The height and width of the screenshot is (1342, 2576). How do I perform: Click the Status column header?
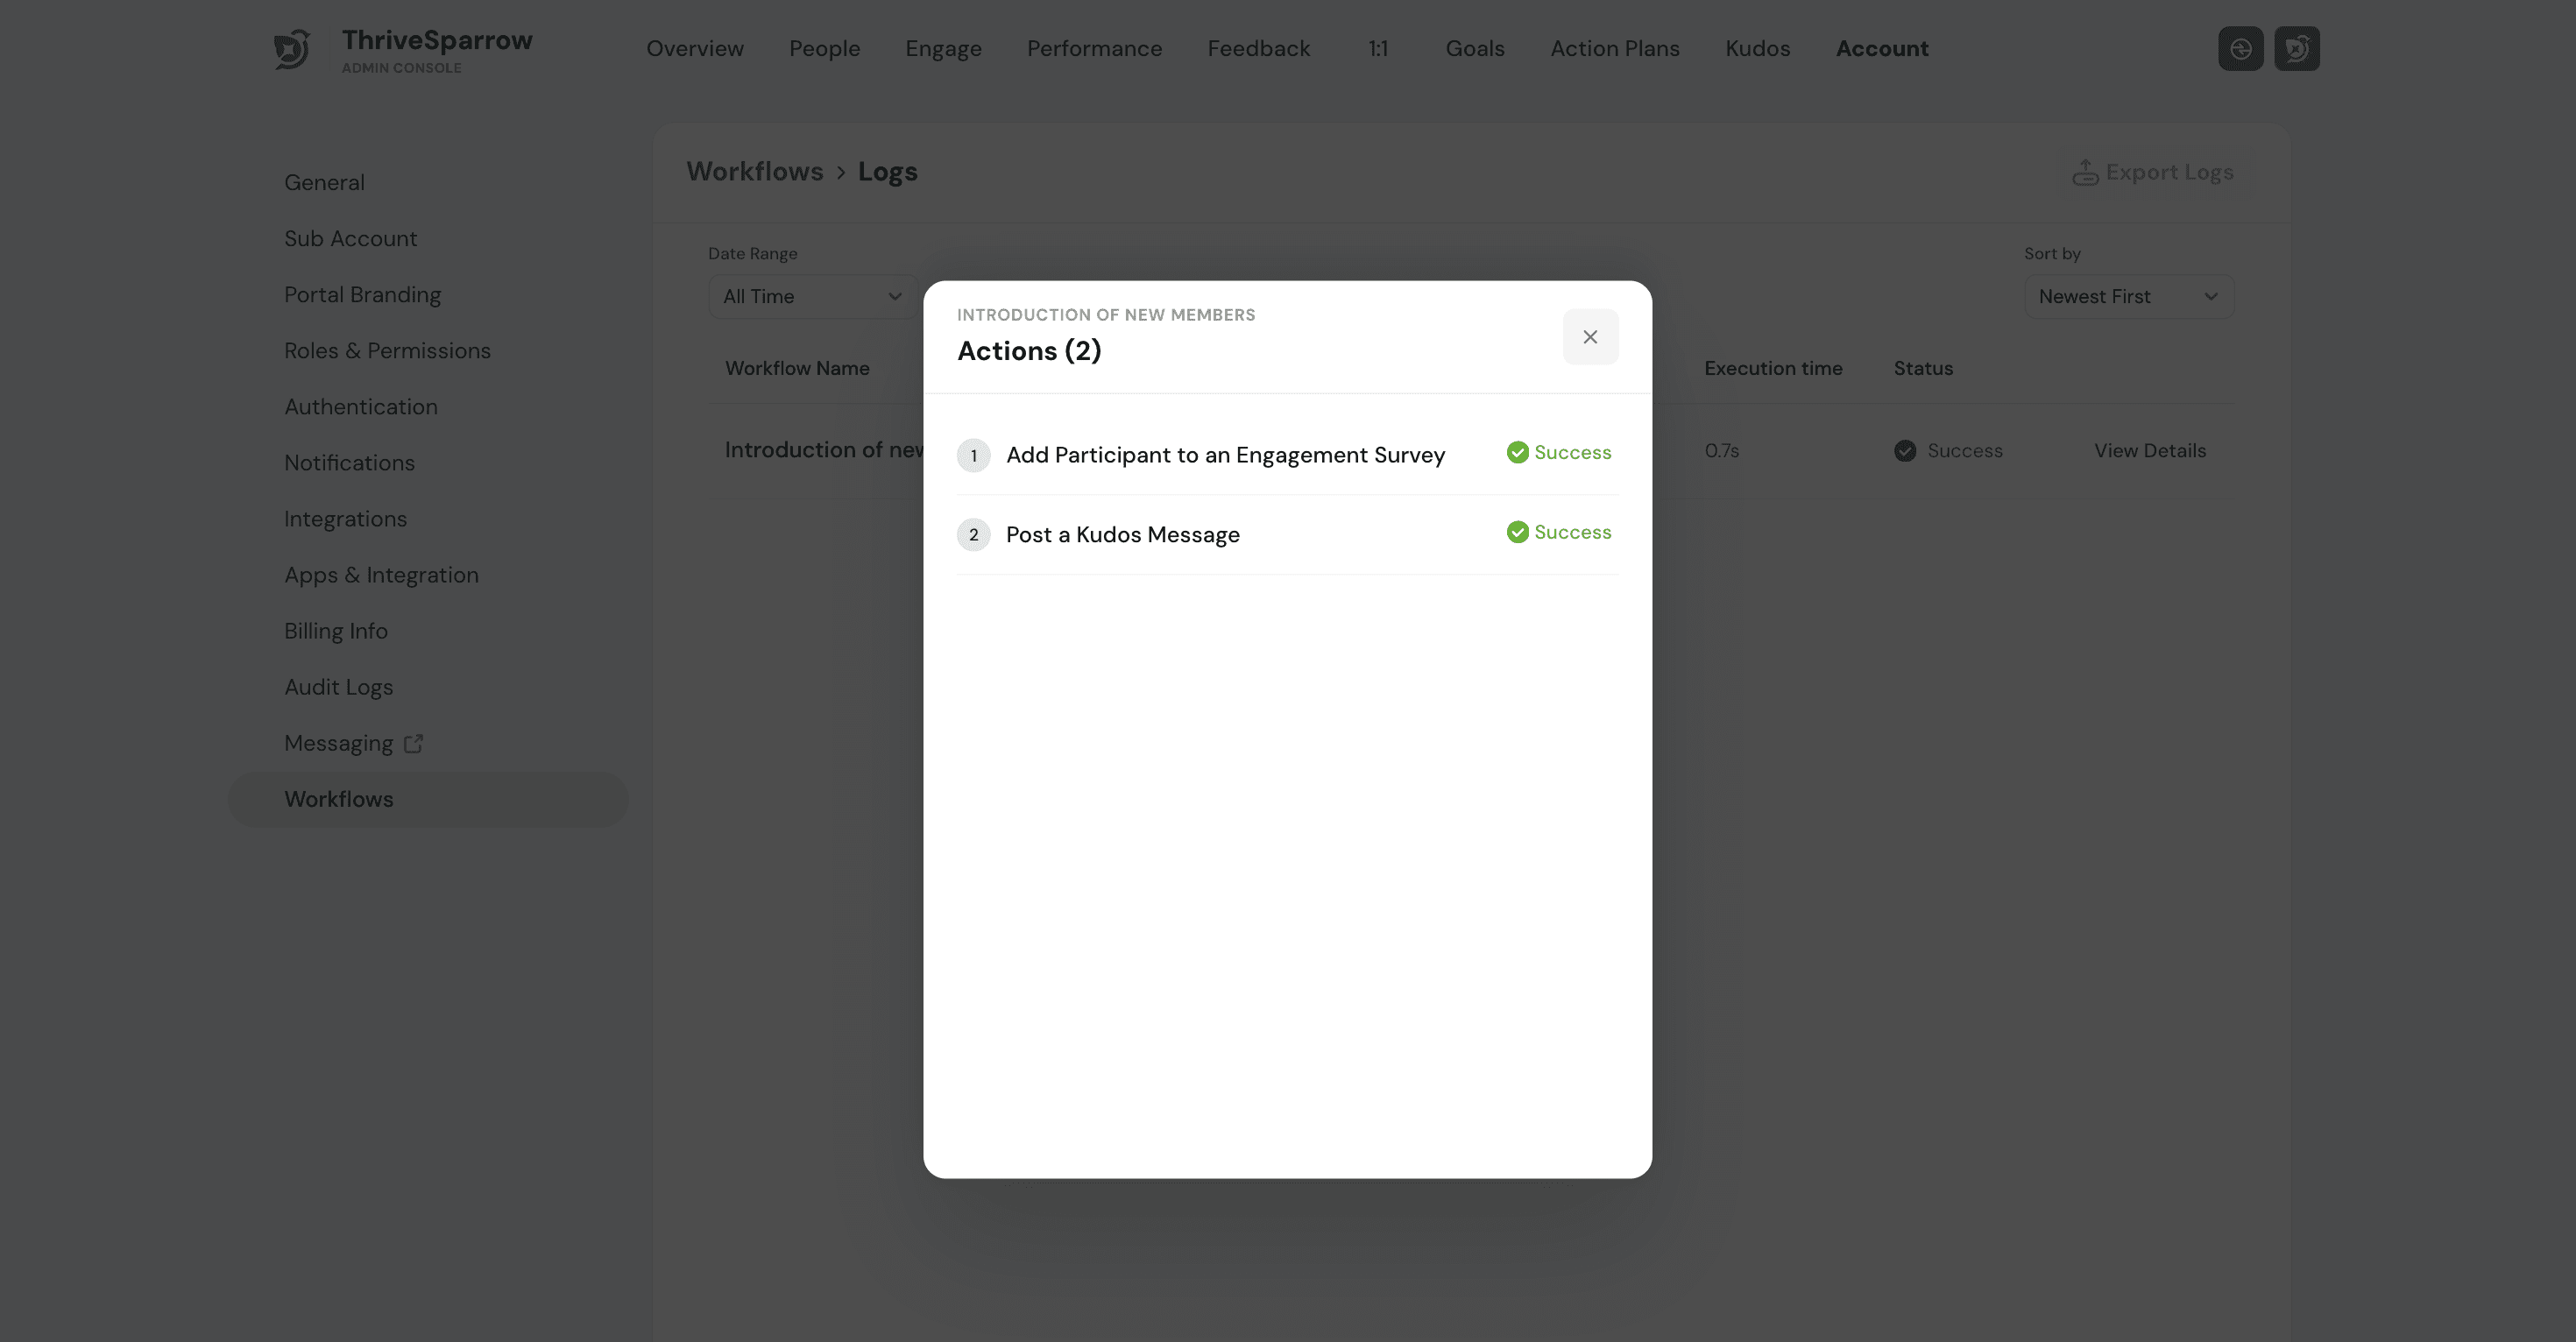point(1923,368)
